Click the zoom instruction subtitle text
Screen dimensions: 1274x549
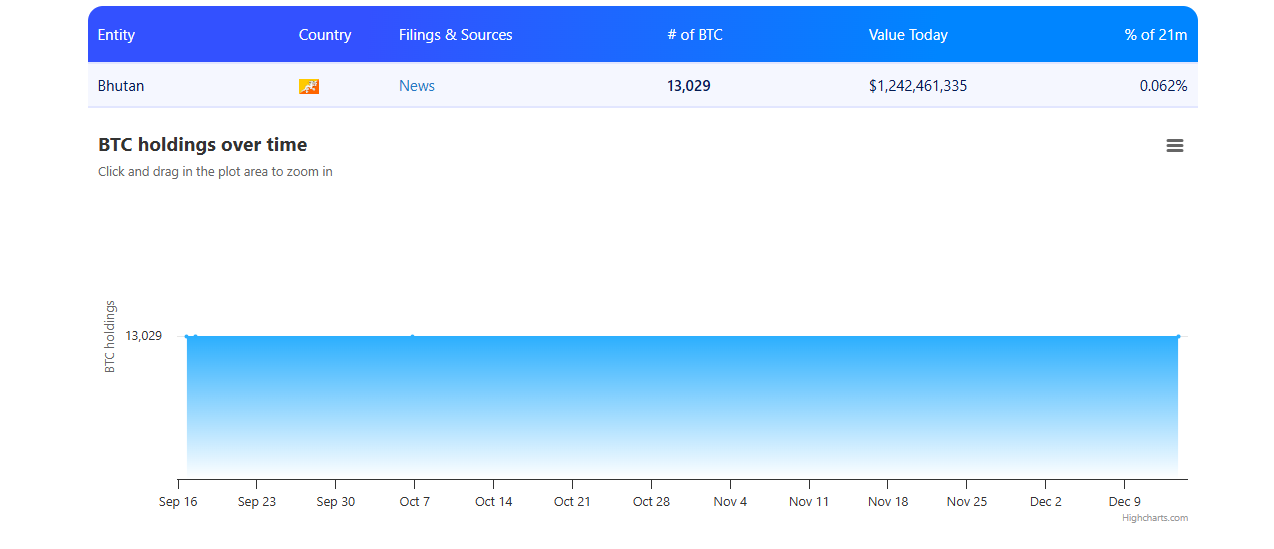point(215,172)
